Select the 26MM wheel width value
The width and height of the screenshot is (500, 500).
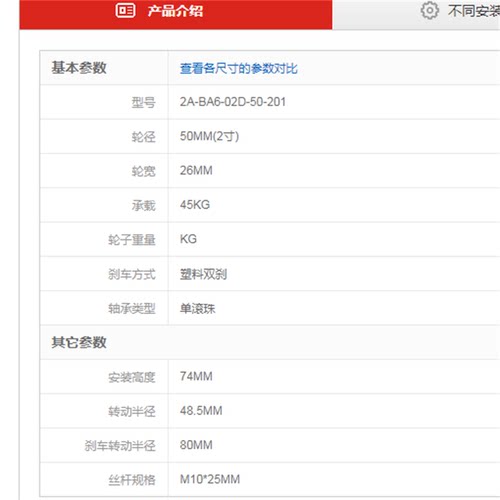pyautogui.click(x=196, y=170)
